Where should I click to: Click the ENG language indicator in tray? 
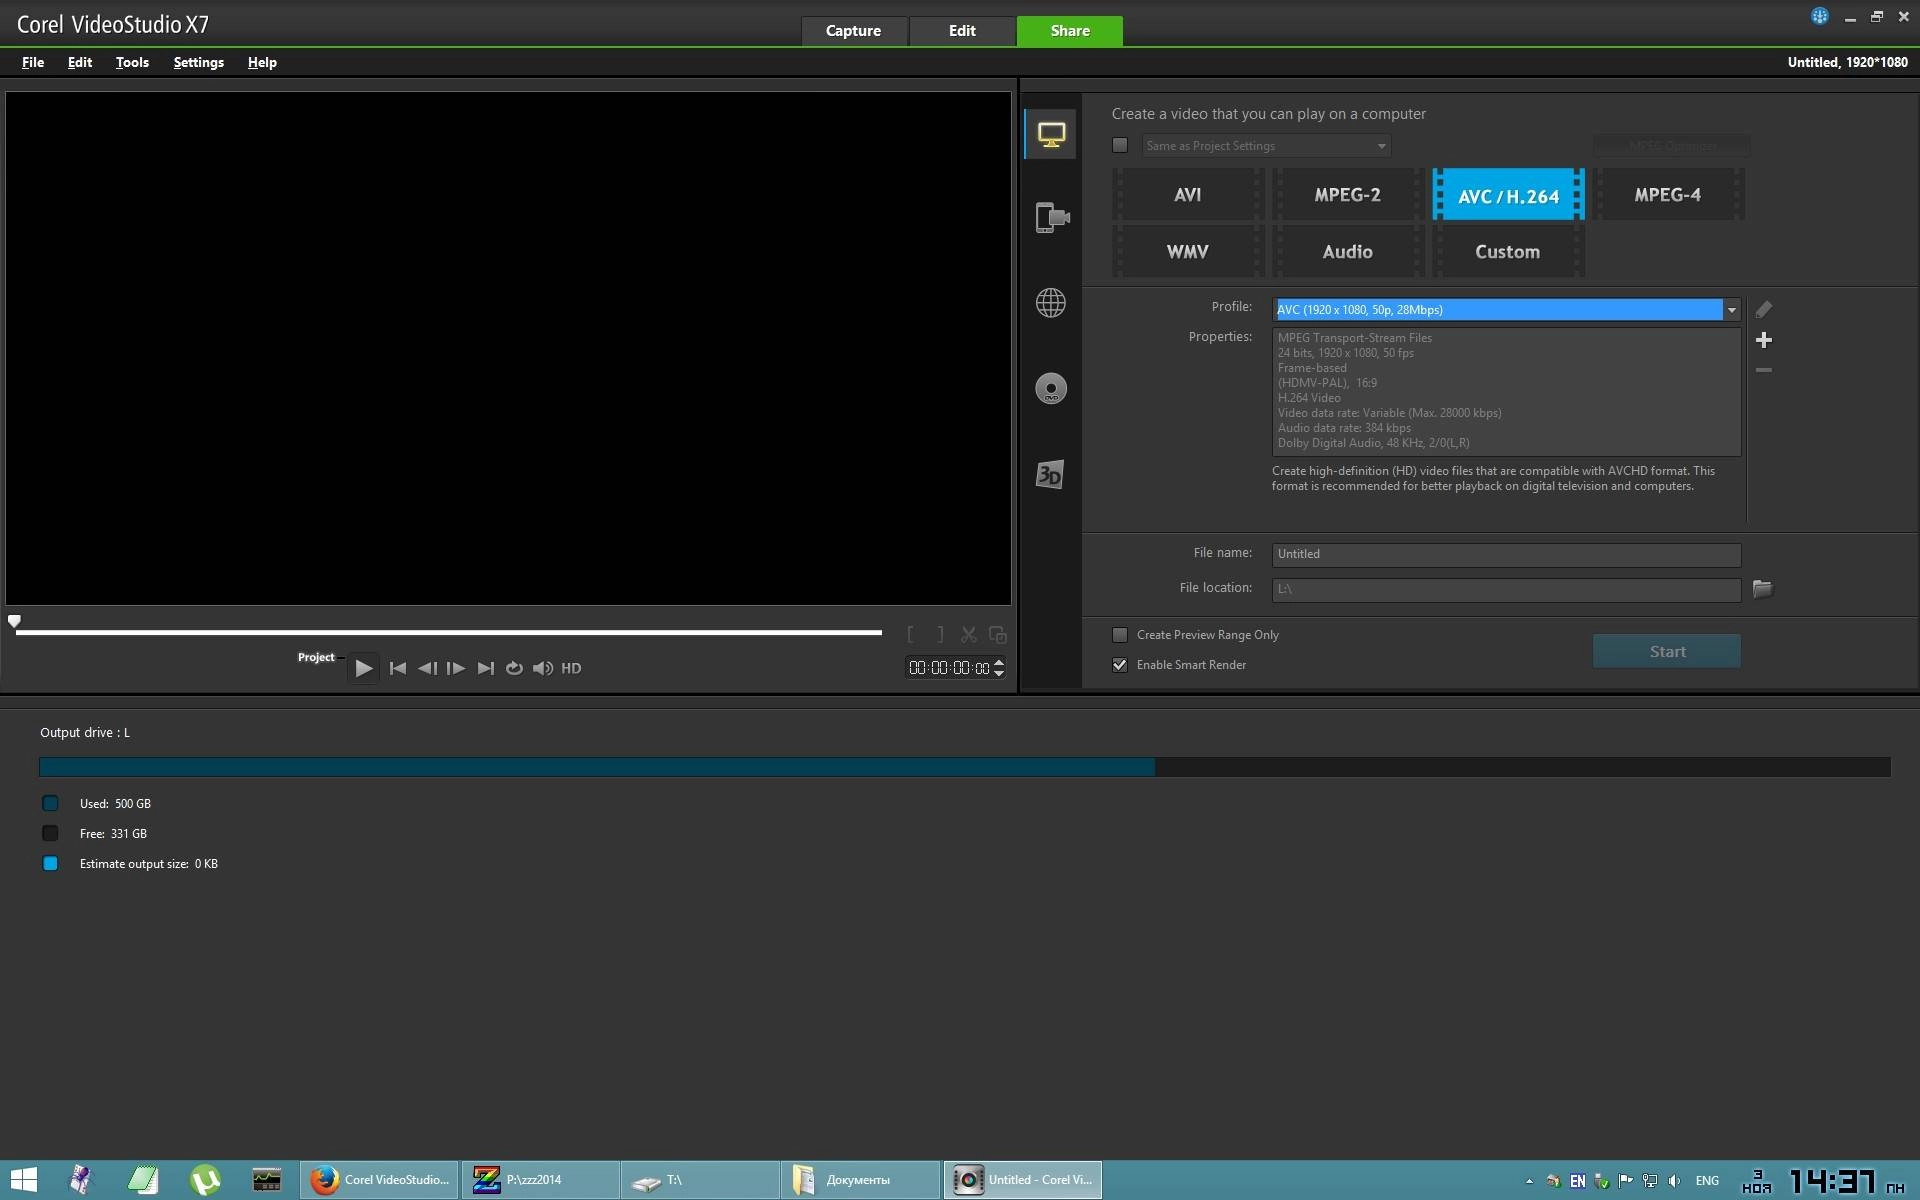click(1707, 1181)
